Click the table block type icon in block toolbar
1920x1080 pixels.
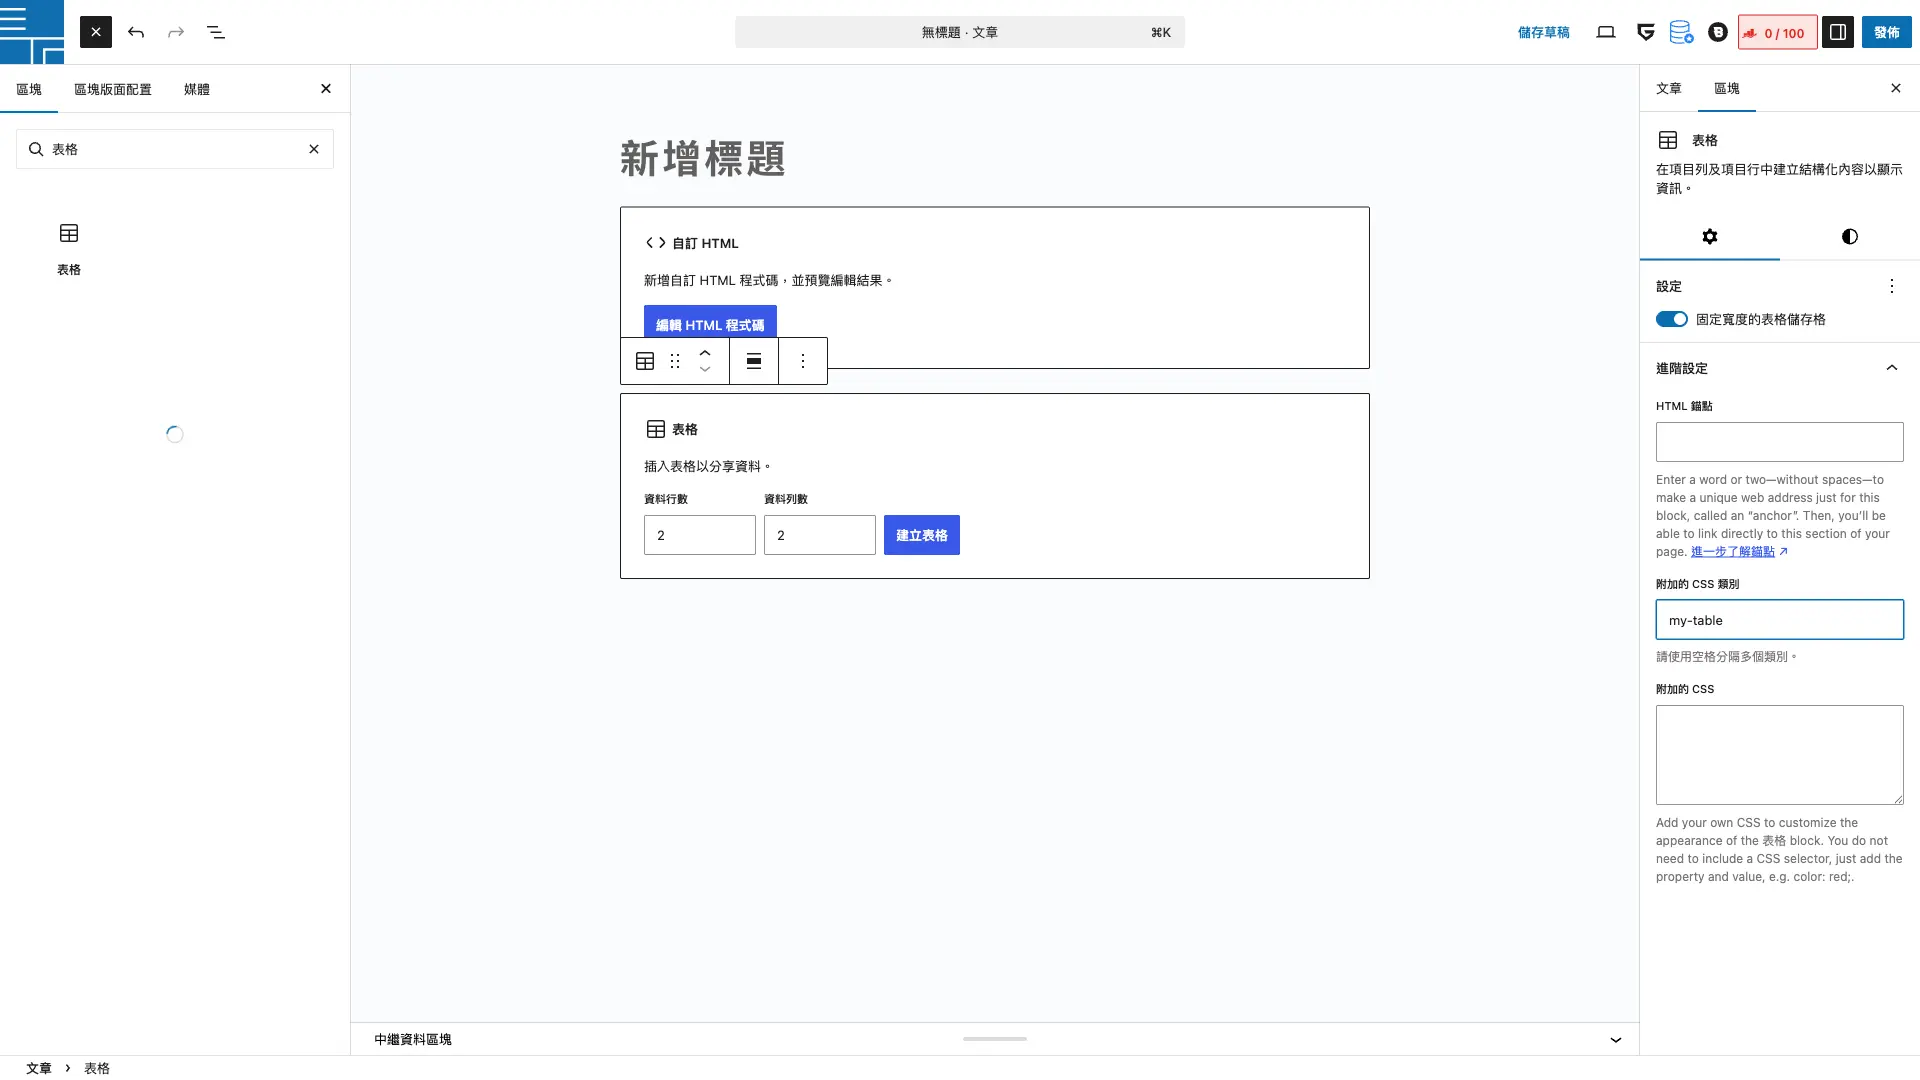click(645, 361)
